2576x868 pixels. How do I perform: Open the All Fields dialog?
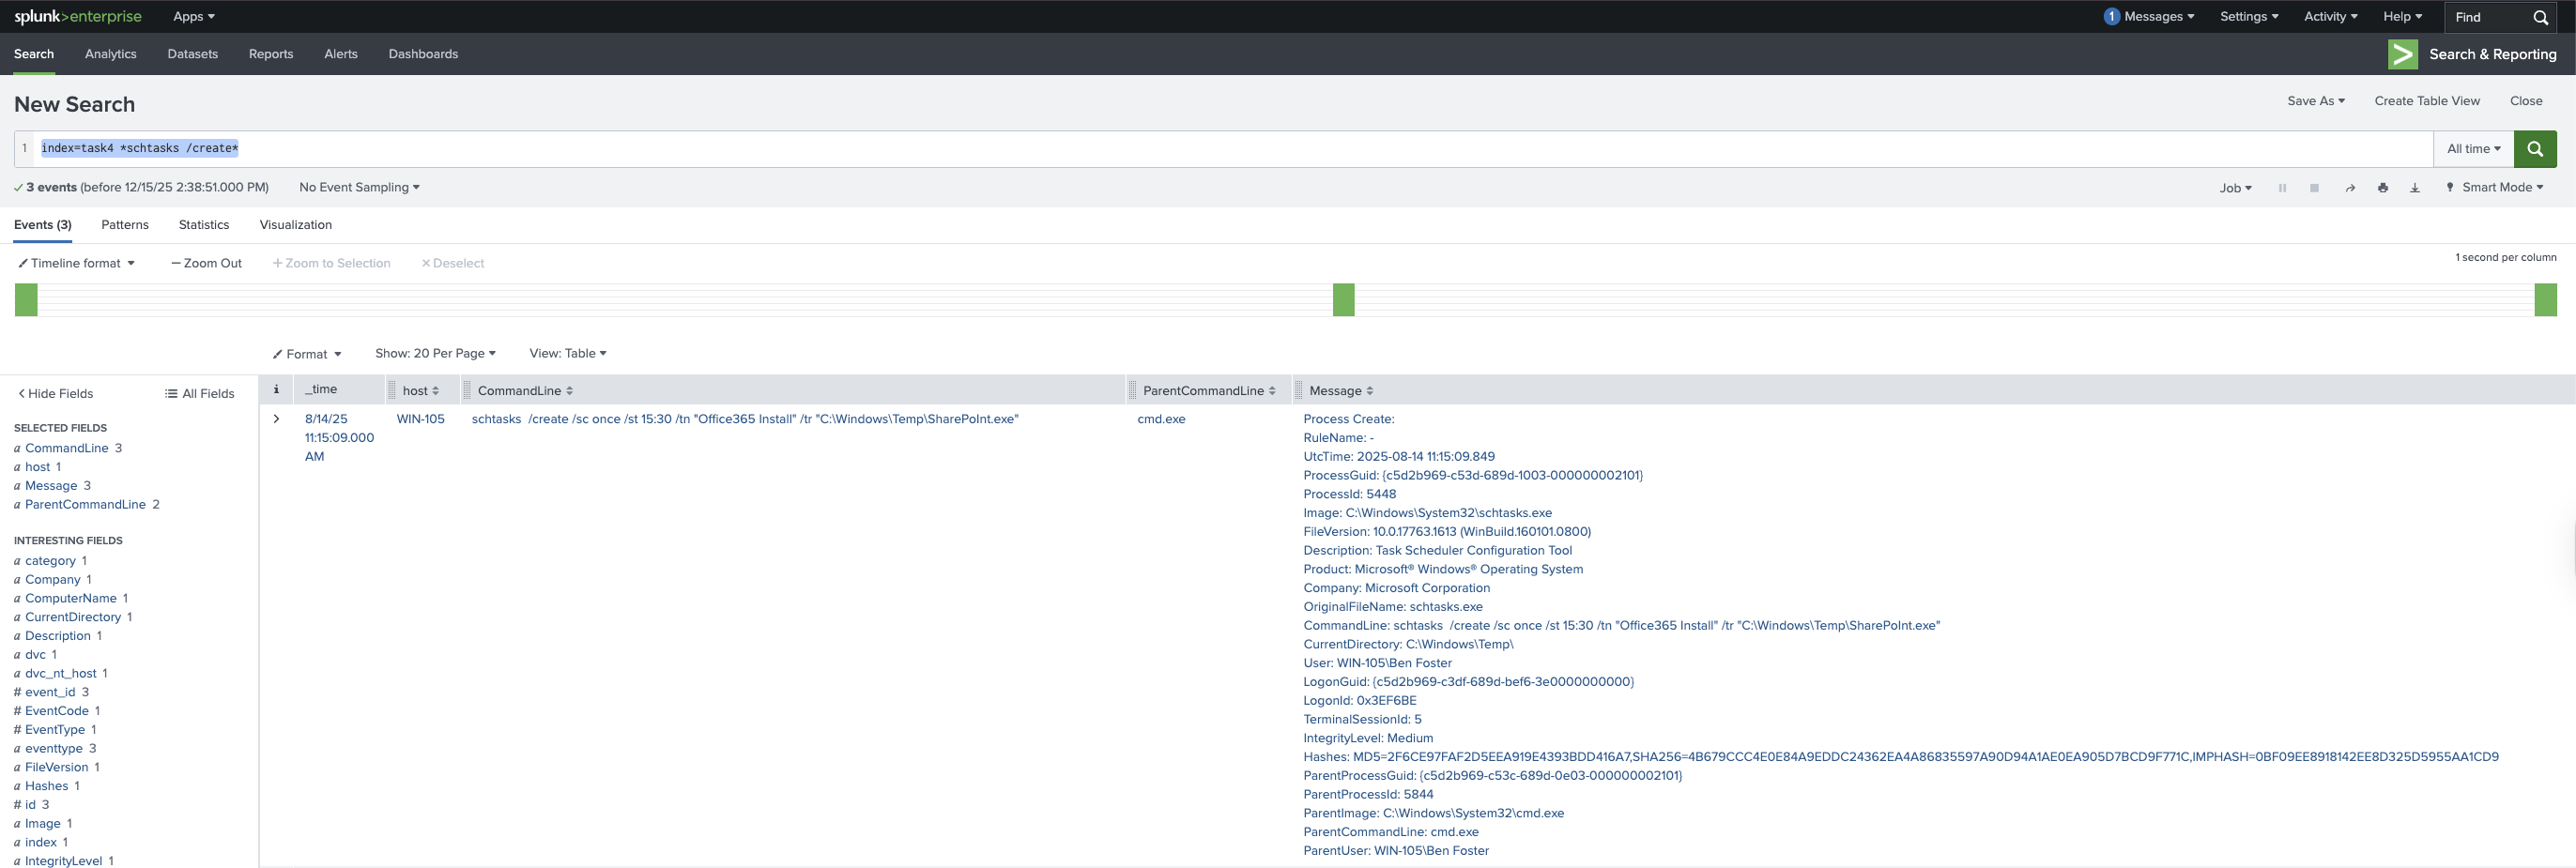tap(200, 394)
